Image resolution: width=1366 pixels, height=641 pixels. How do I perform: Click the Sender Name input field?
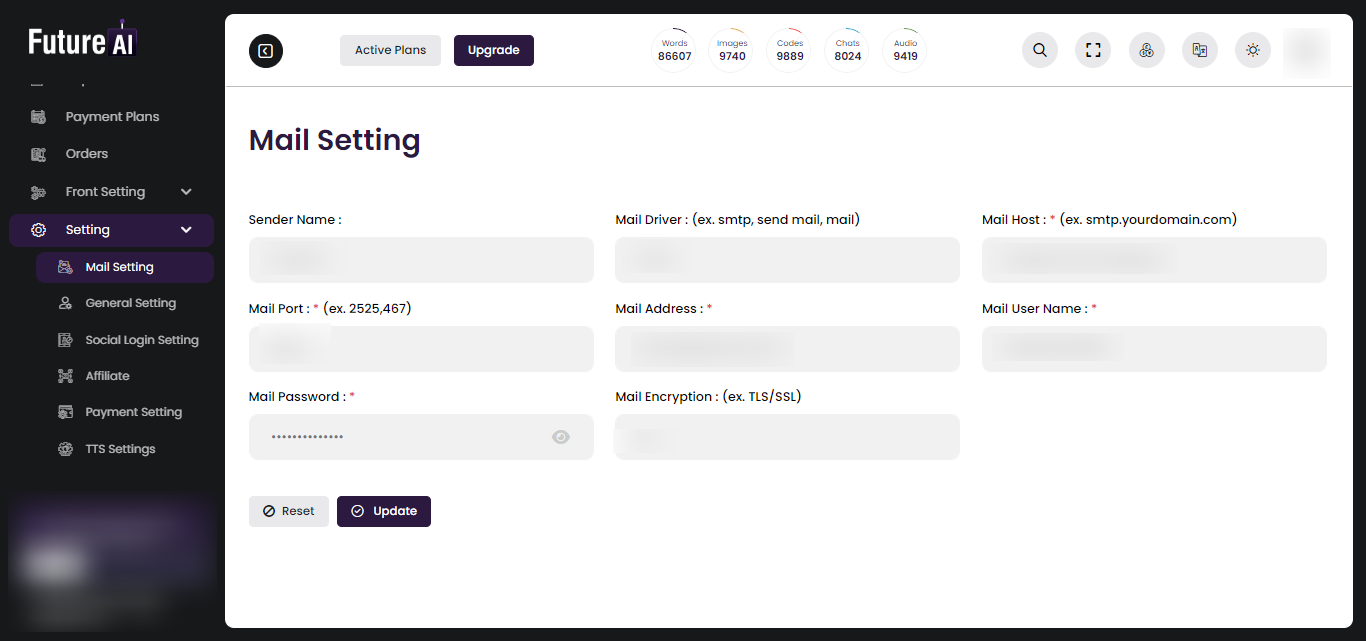pyautogui.click(x=421, y=259)
